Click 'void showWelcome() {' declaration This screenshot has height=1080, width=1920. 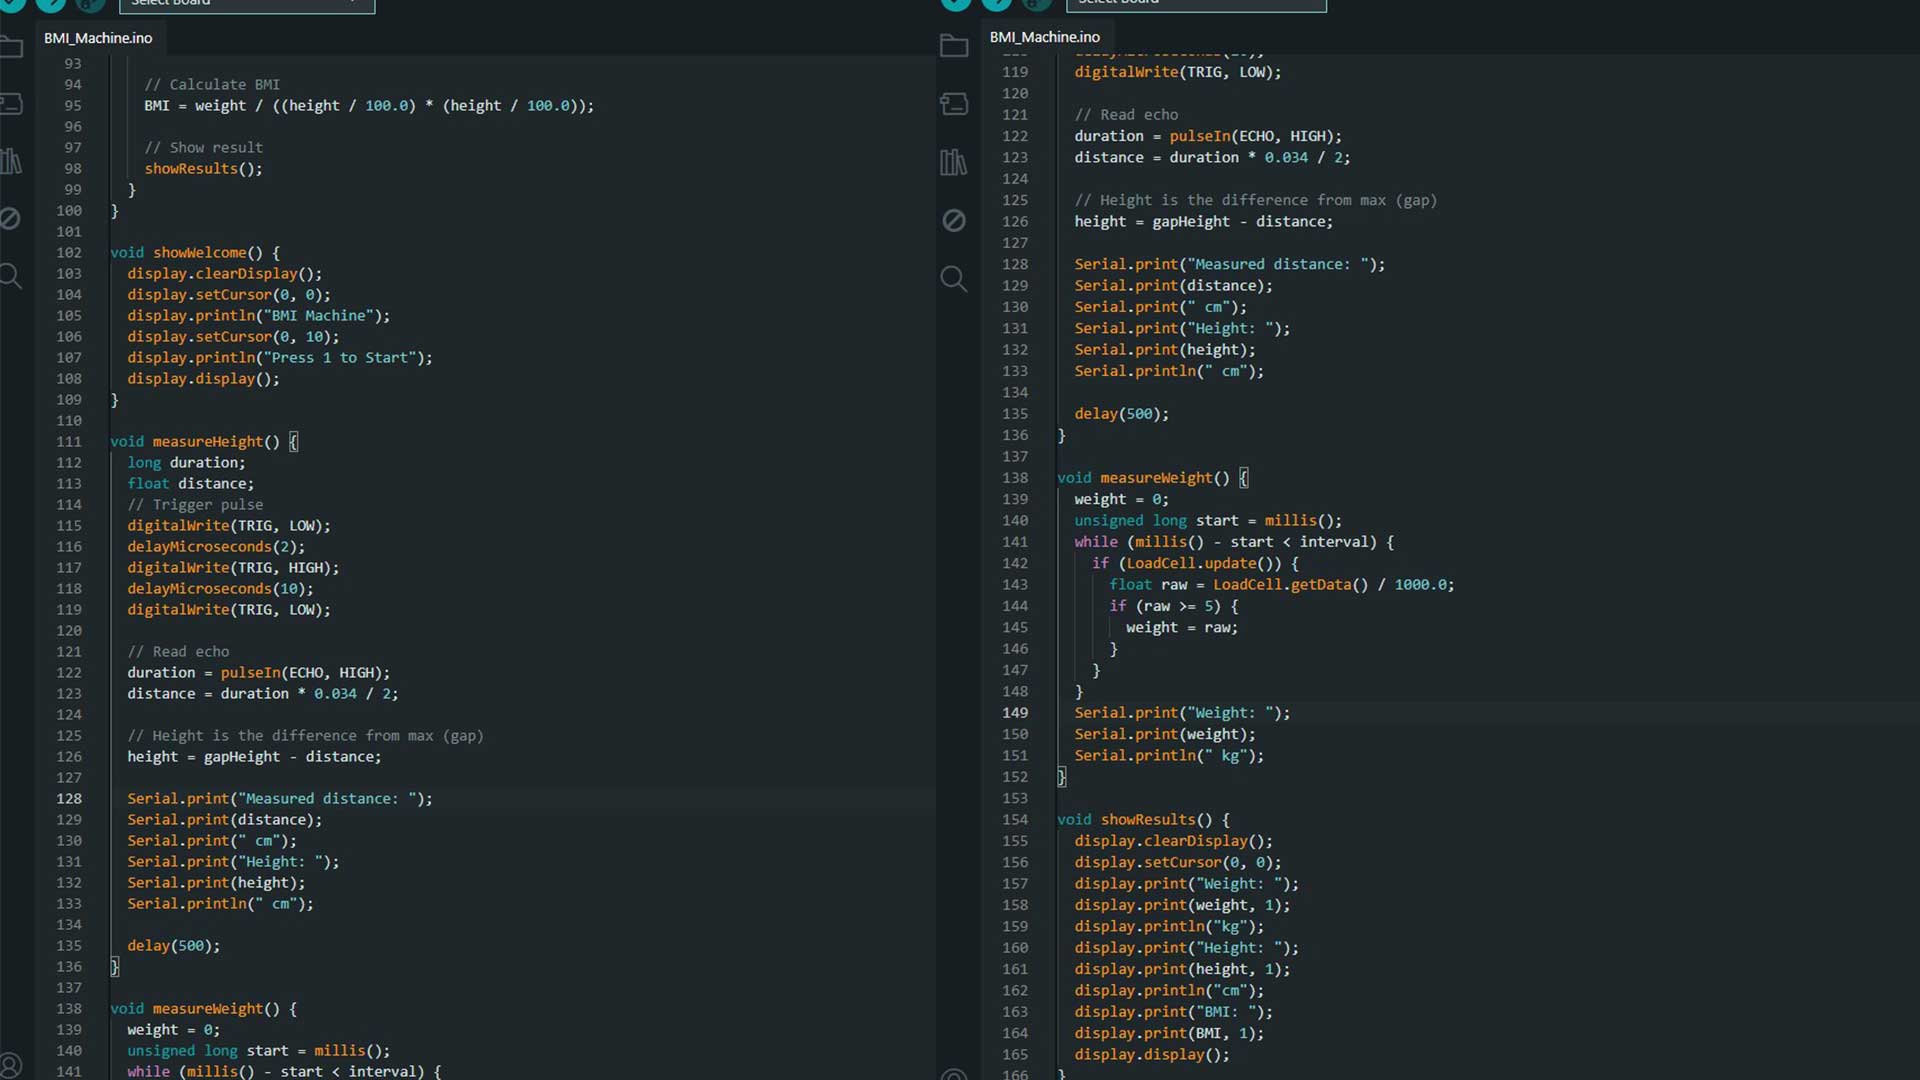pyautogui.click(x=195, y=252)
